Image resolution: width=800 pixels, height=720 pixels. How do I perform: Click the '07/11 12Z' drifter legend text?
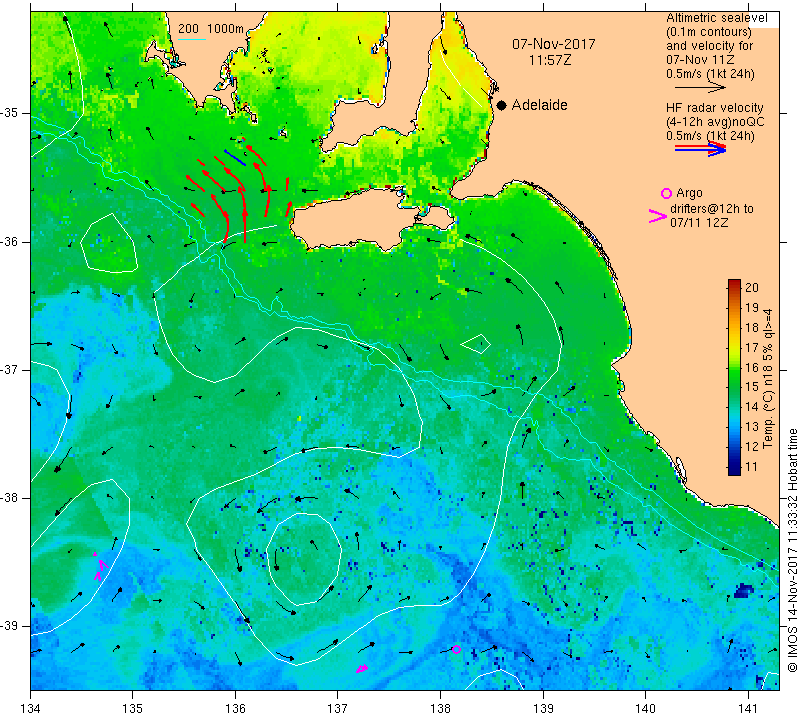pos(698,222)
